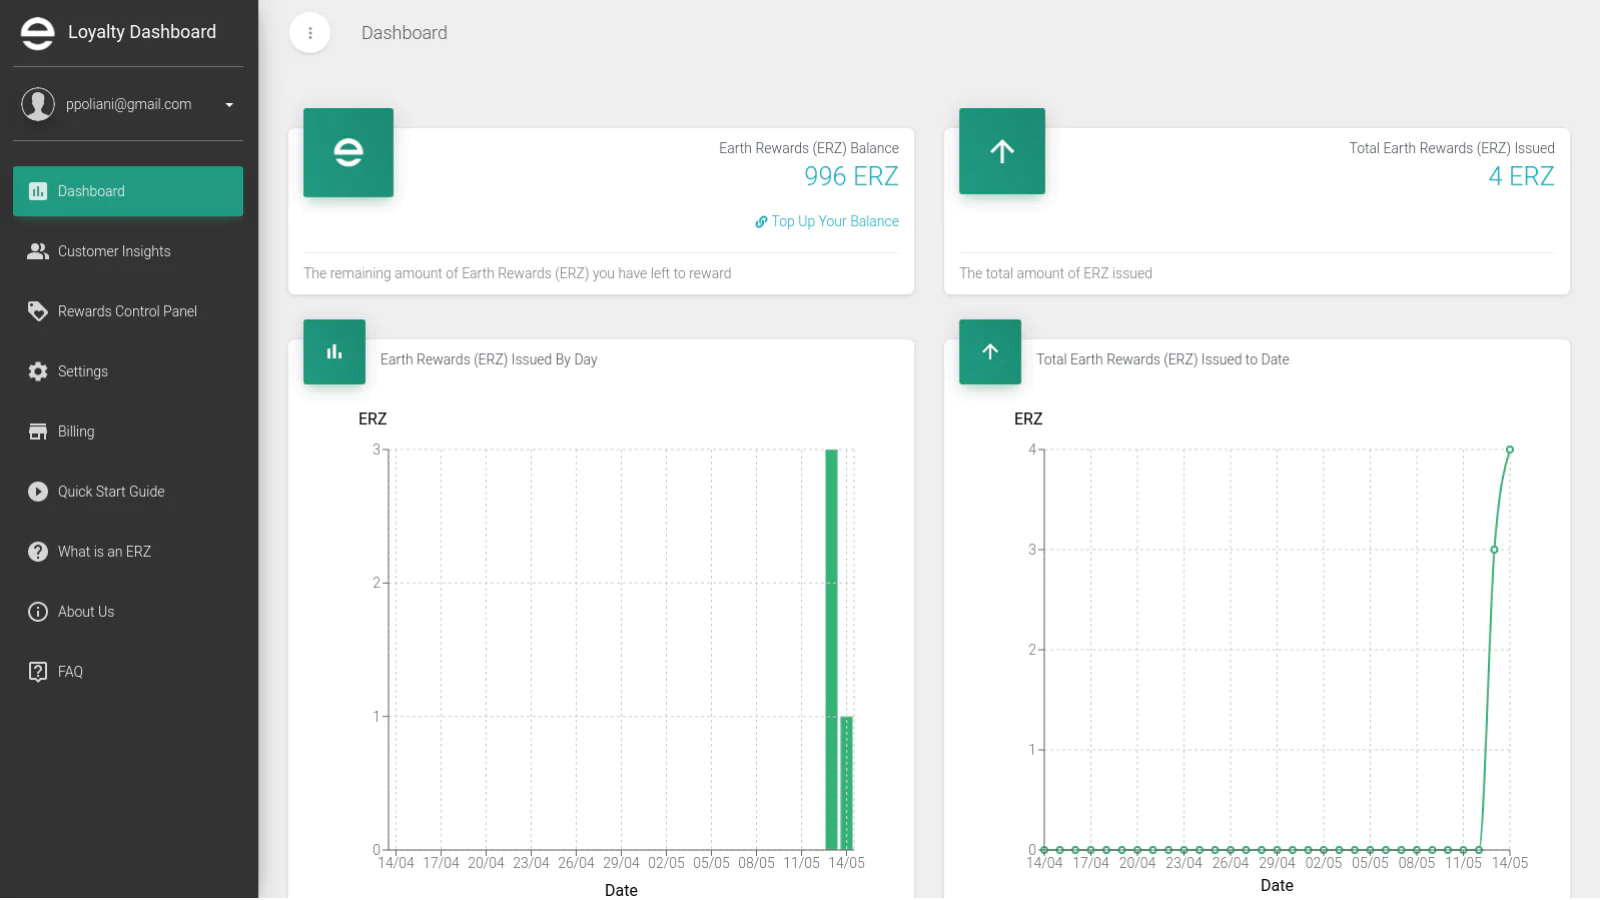This screenshot has width=1600, height=900.
Task: Click the Quick Start Guide play icon
Action: pos(38,491)
